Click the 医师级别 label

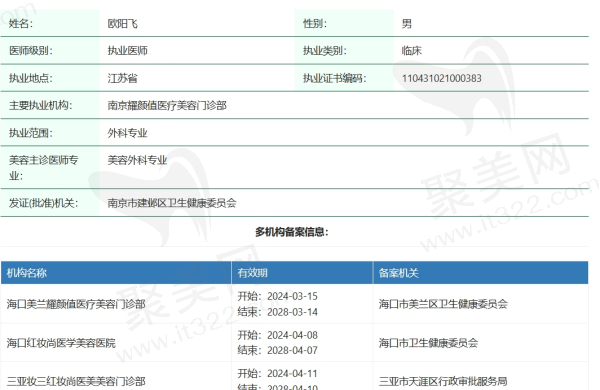31,51
